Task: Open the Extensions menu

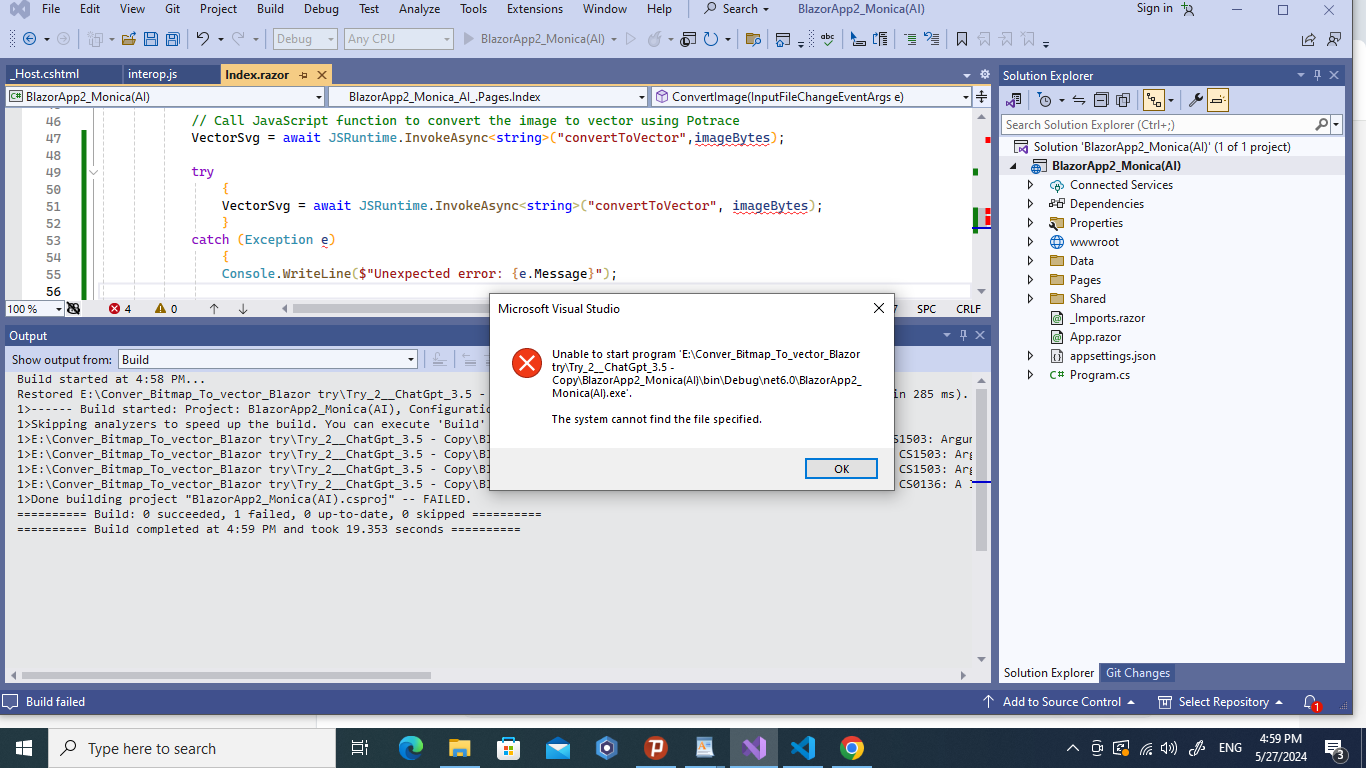Action: 535,9
